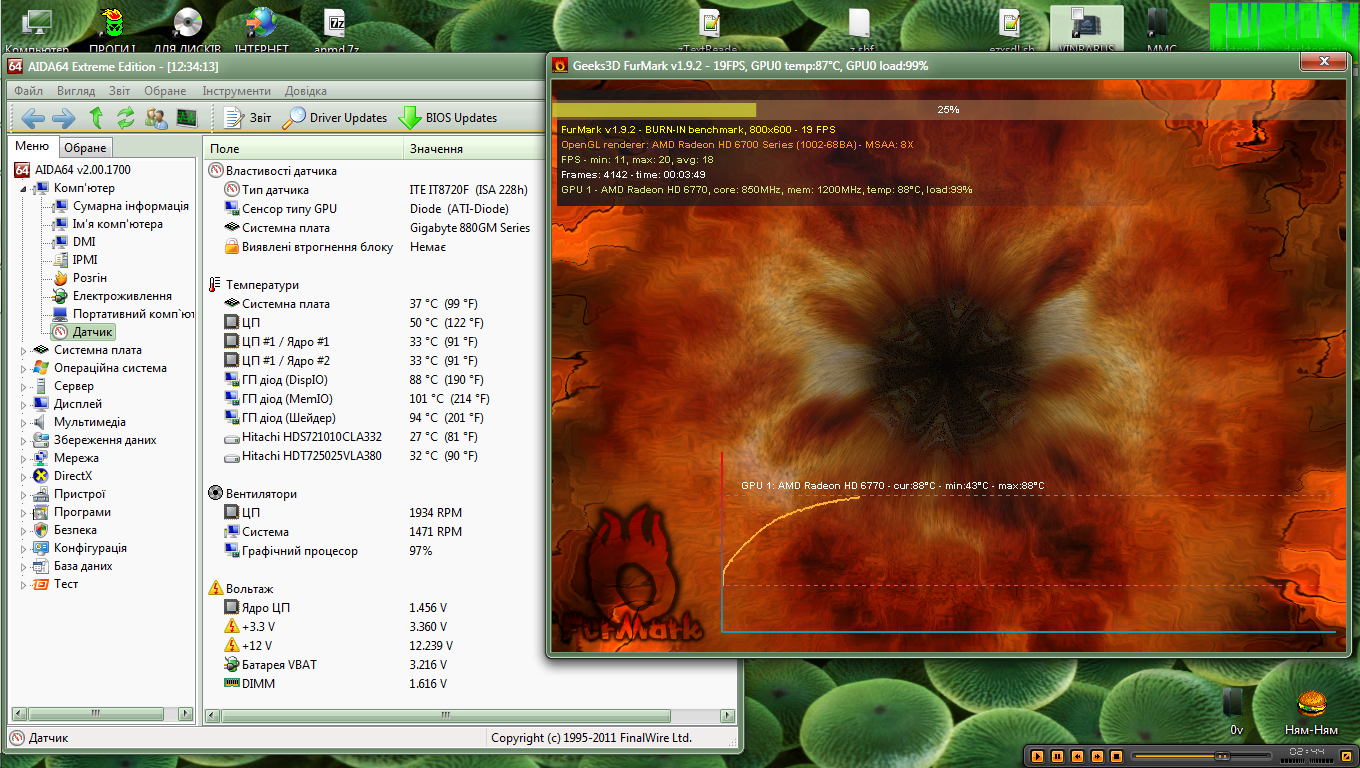Viewport: 1360px width, 768px height.
Task: Open the users icon in AIDA64 toolbar
Action: coord(156,118)
